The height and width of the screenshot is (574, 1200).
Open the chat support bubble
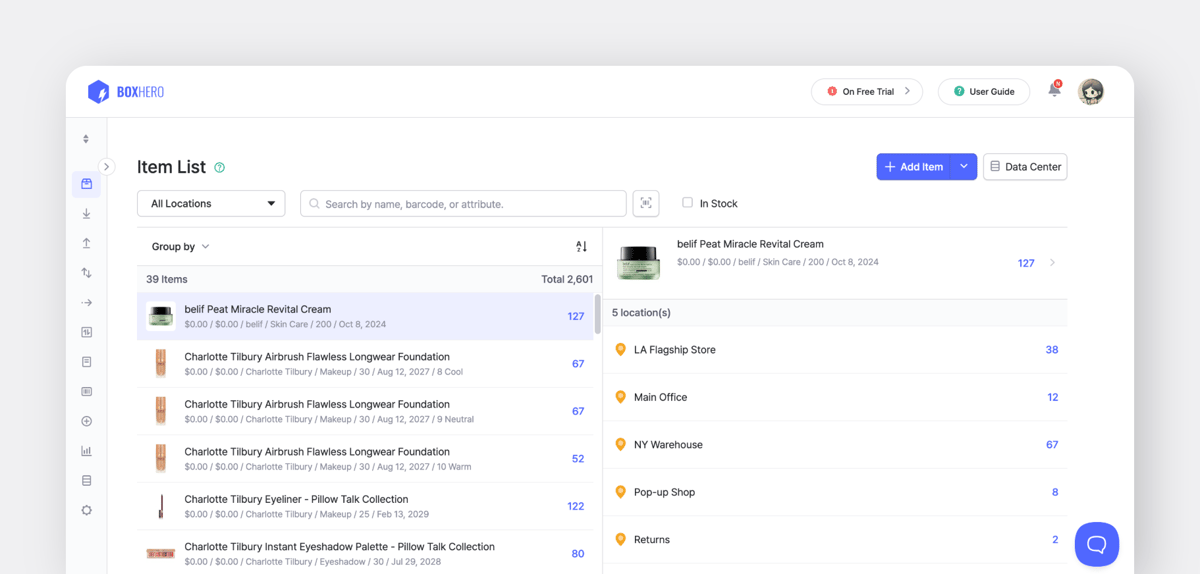(x=1096, y=544)
